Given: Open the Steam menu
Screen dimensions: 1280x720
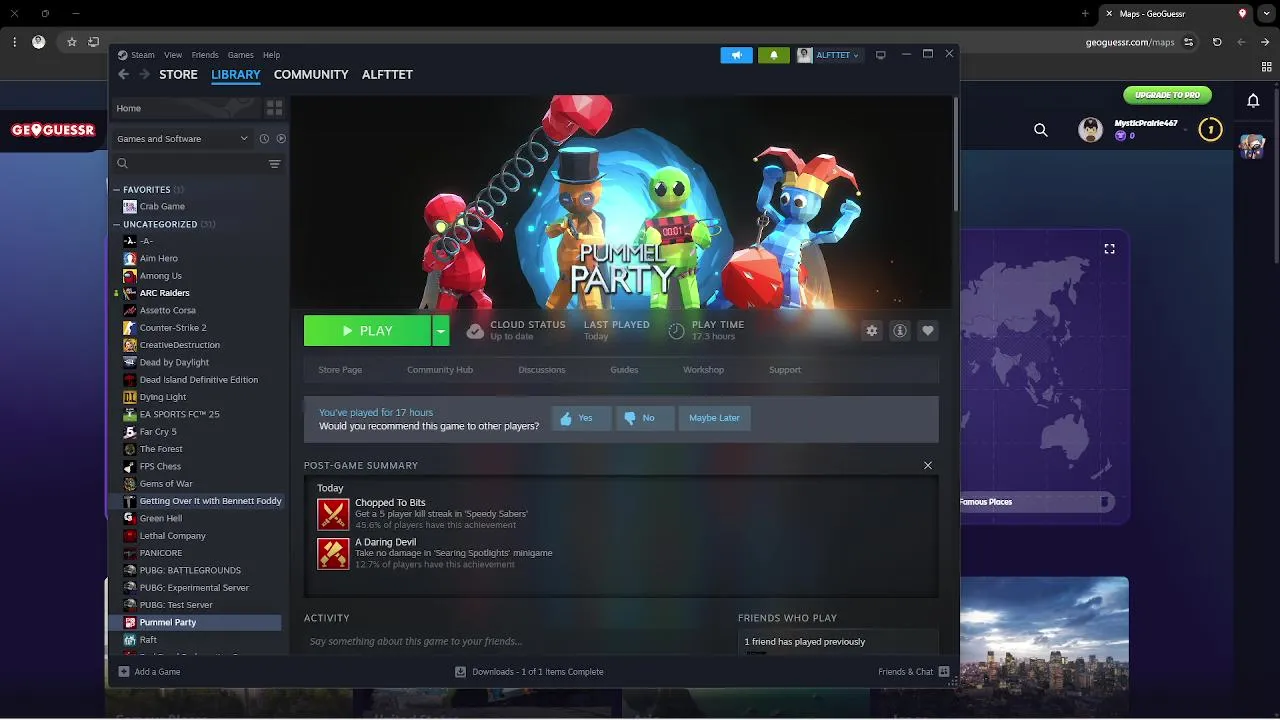Looking at the screenshot, I should [143, 55].
